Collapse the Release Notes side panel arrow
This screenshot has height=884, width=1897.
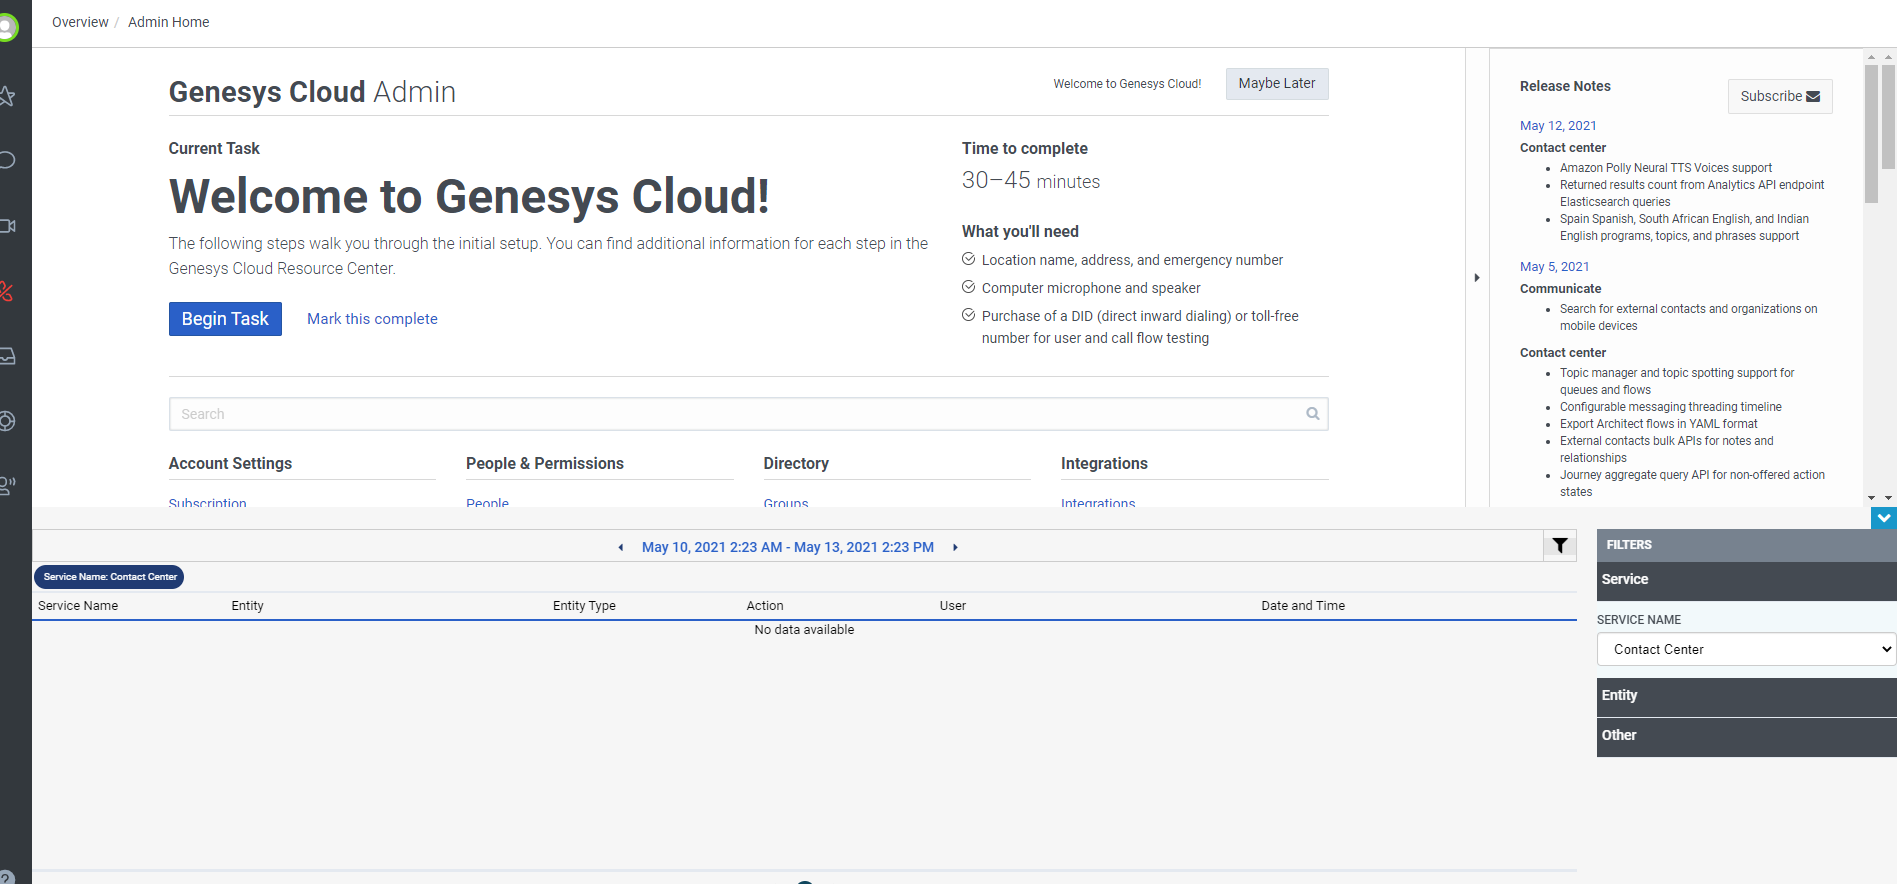pos(1477,278)
